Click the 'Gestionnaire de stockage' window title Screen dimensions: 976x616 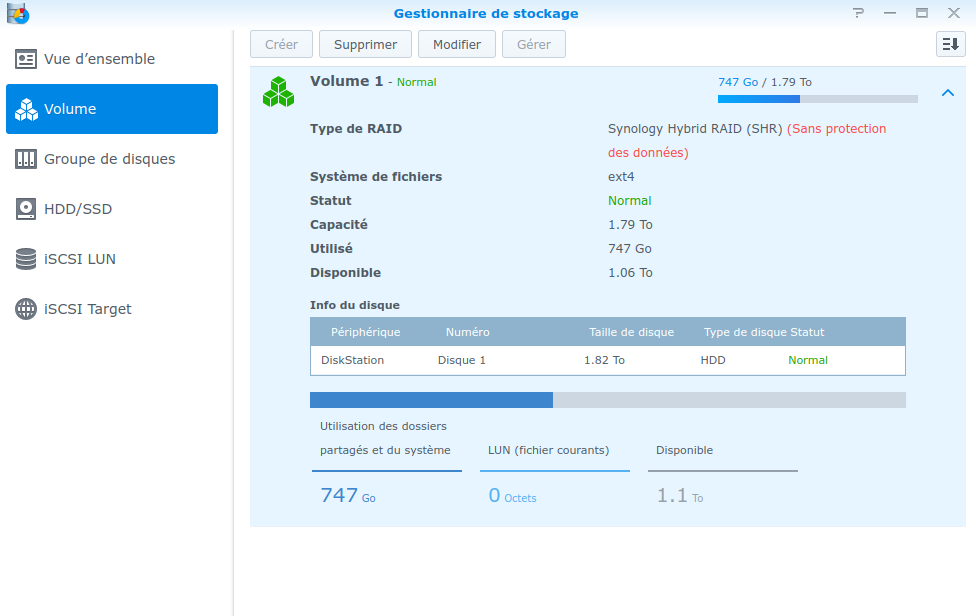tap(486, 13)
